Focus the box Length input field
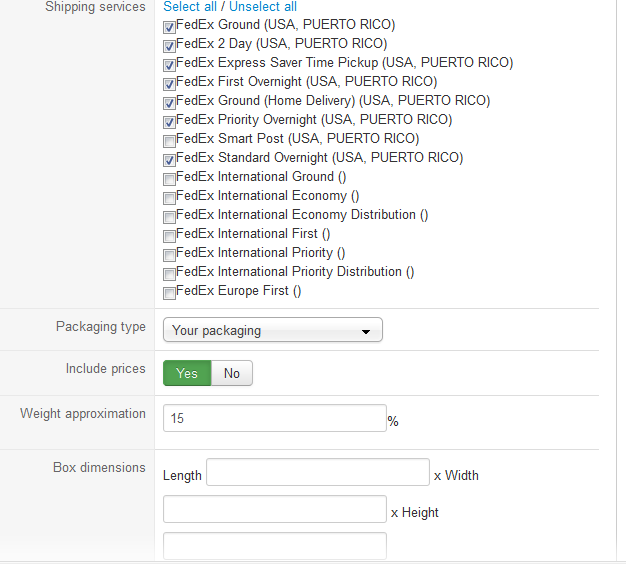This screenshot has height=564, width=626. [317, 473]
